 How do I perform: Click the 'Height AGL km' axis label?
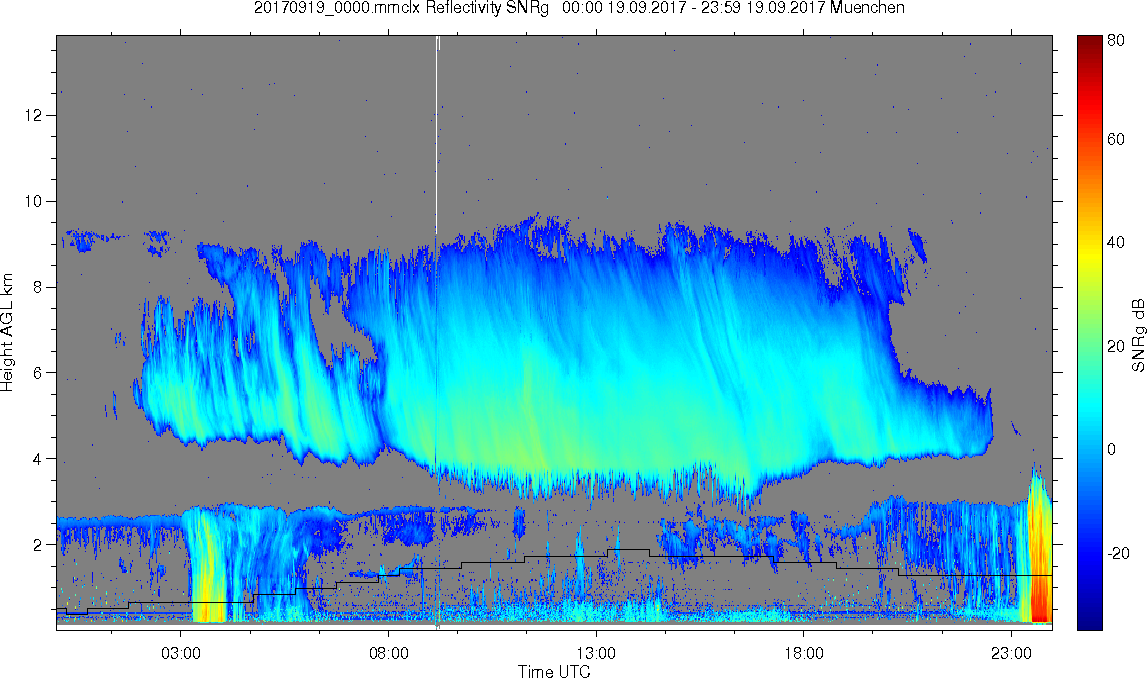[x=7, y=332]
